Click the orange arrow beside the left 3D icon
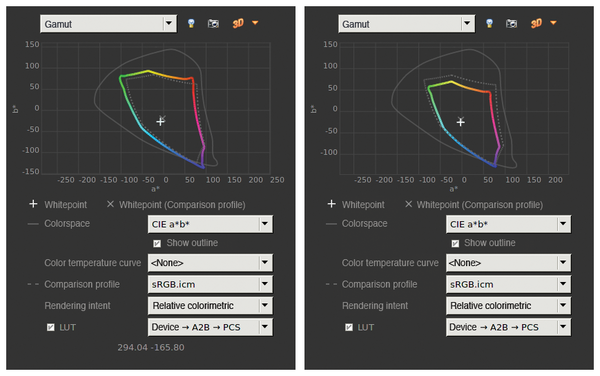This screenshot has height=376, width=600. (x=255, y=23)
